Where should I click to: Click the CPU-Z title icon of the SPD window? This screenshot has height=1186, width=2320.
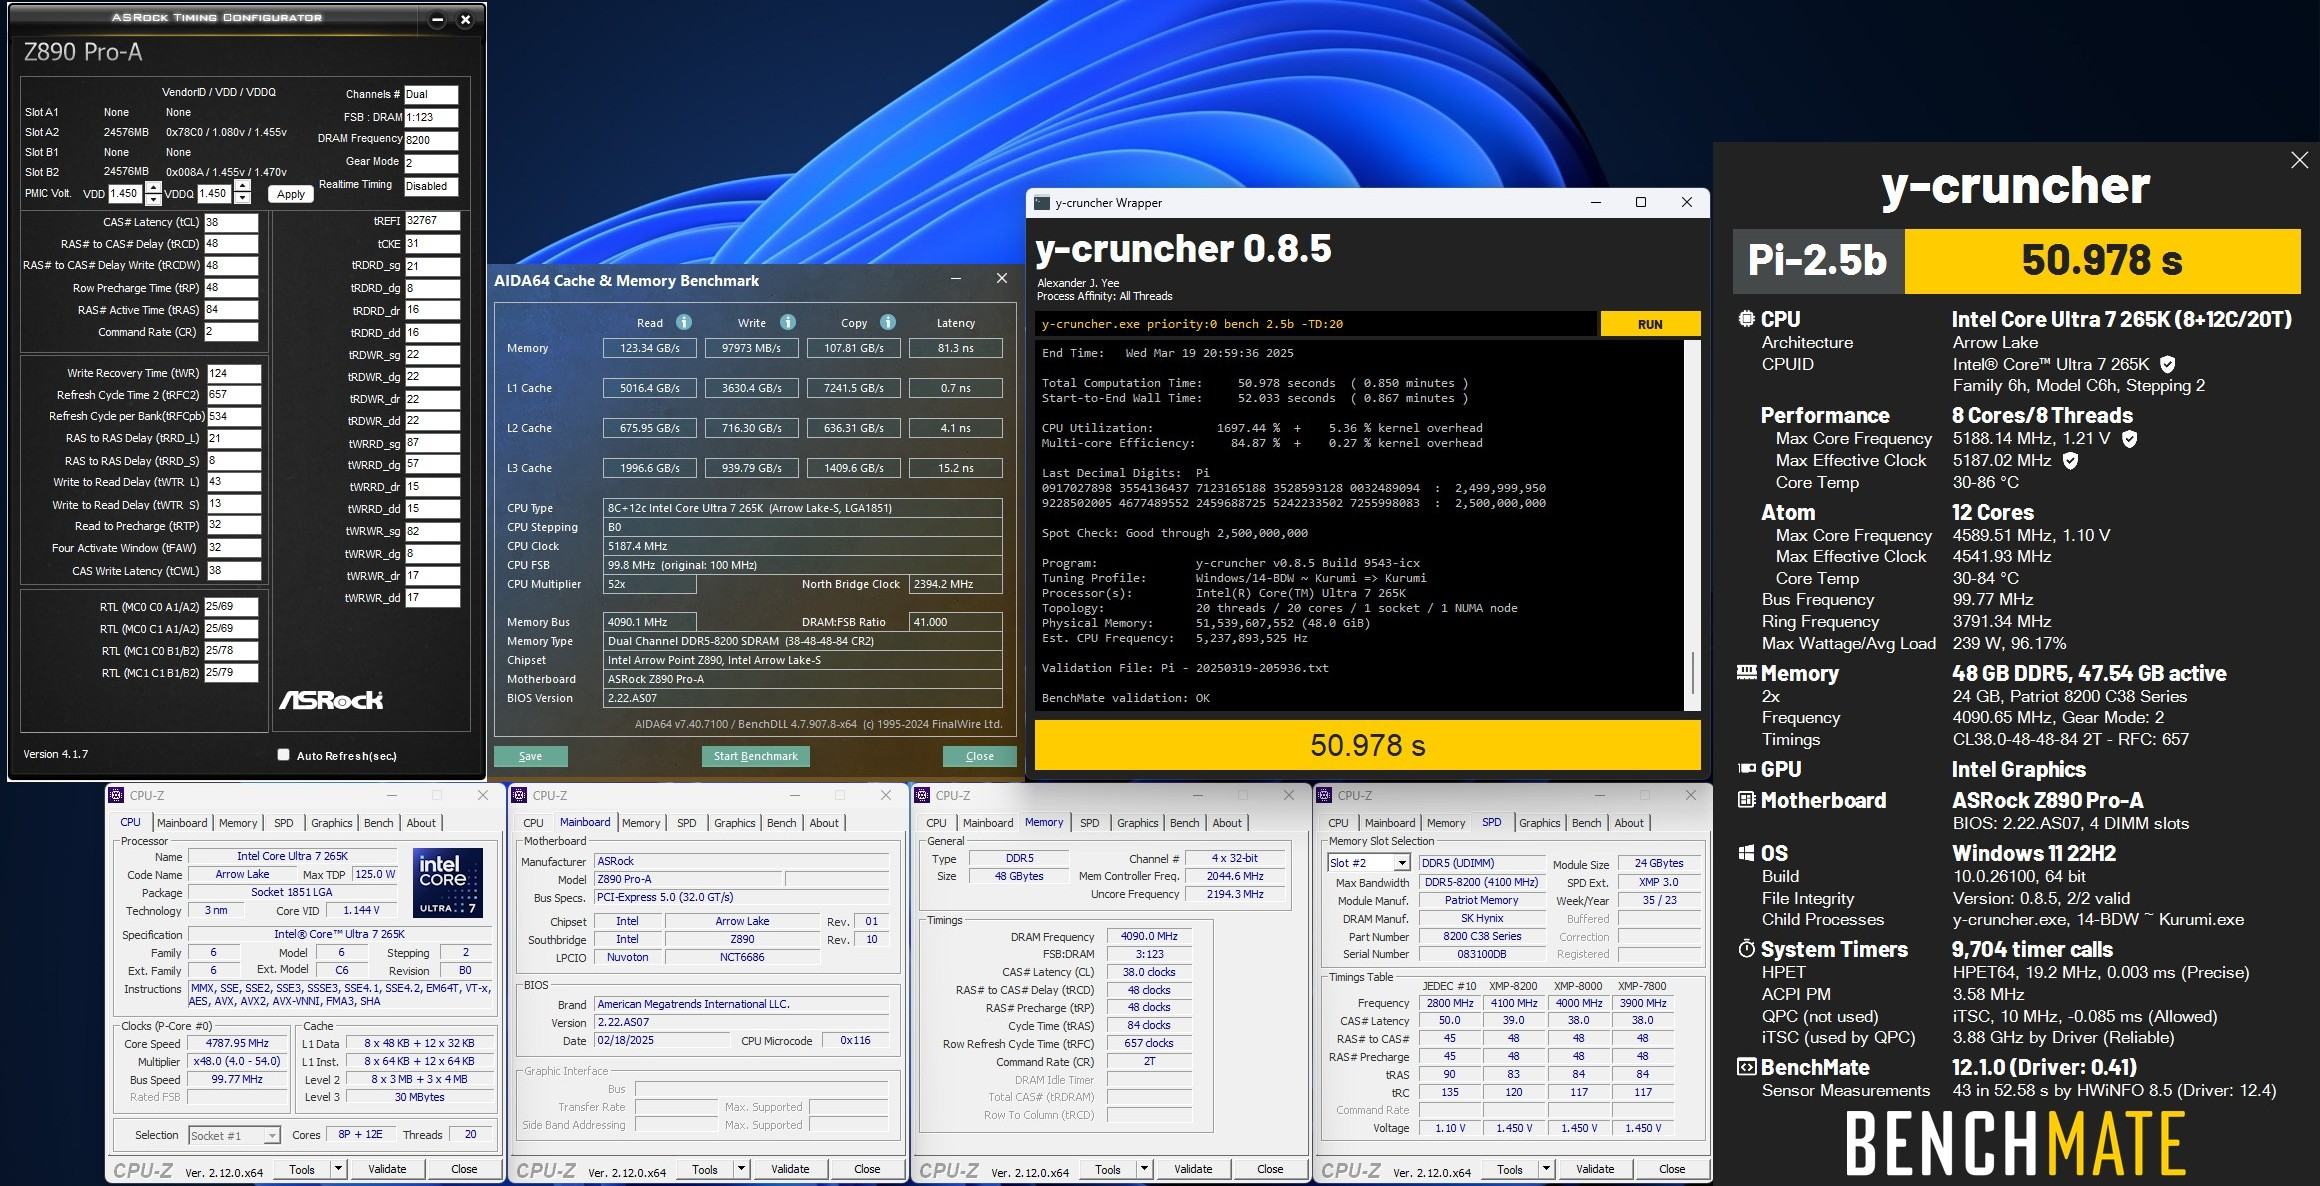click(1325, 795)
